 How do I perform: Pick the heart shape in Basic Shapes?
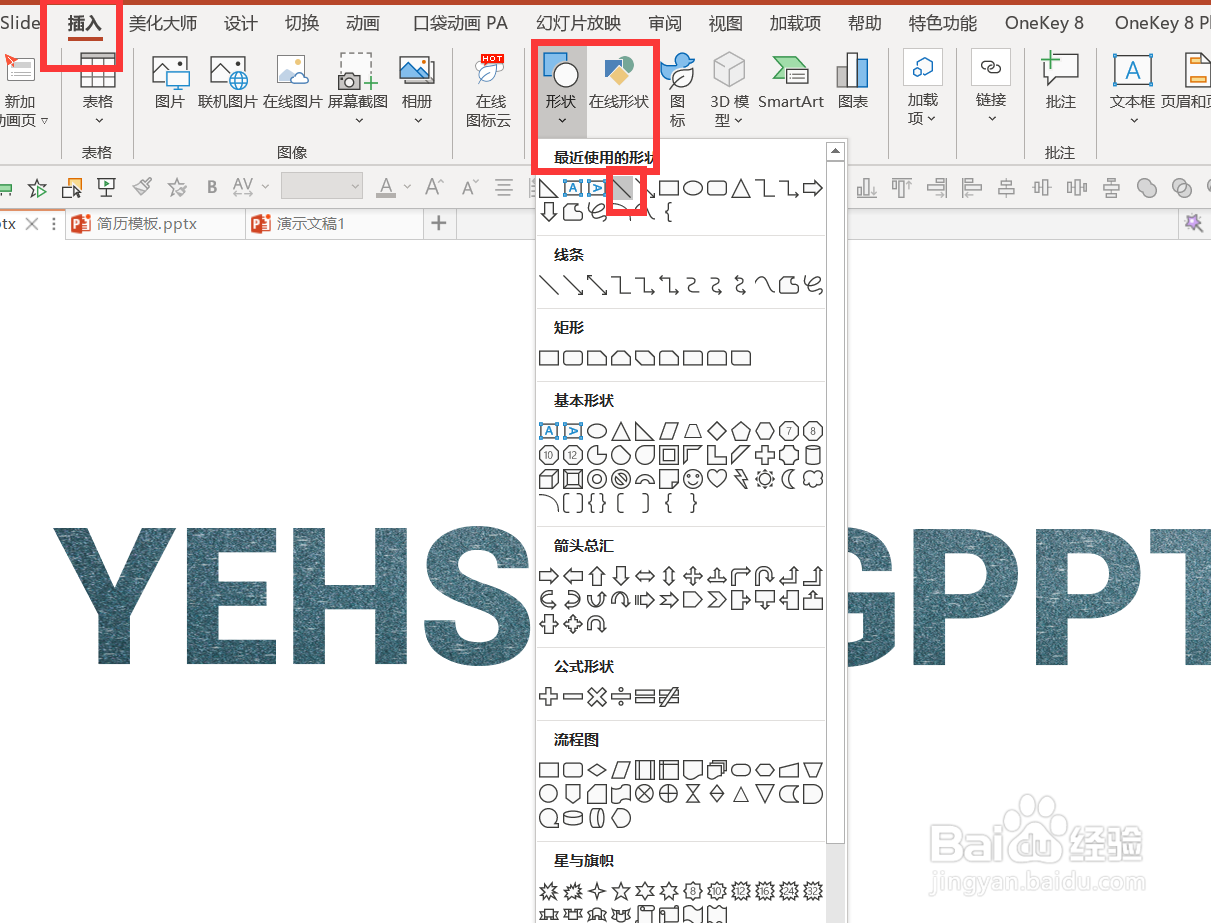(x=717, y=479)
